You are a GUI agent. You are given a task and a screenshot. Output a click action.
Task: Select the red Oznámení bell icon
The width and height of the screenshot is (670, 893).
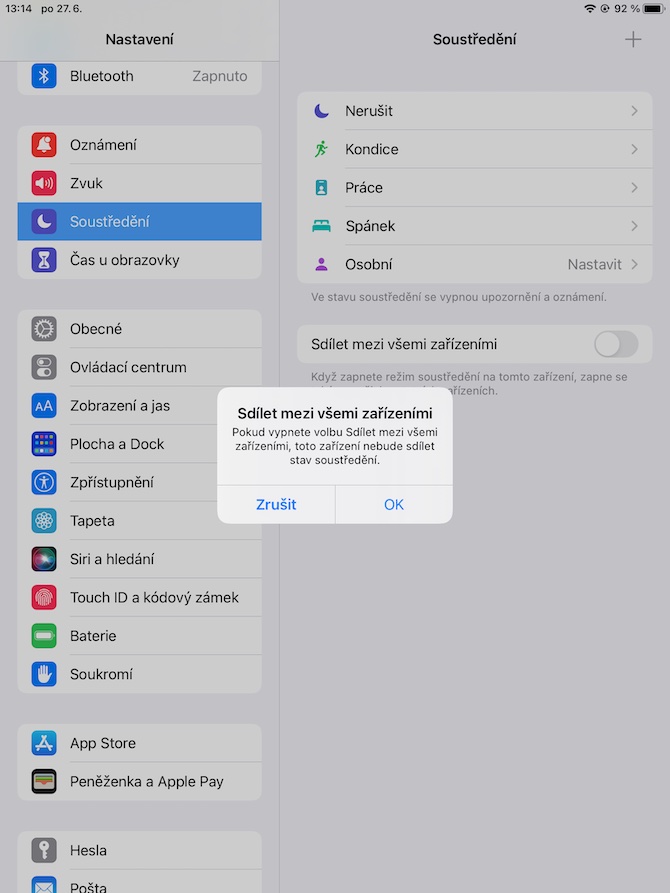pyautogui.click(x=44, y=145)
